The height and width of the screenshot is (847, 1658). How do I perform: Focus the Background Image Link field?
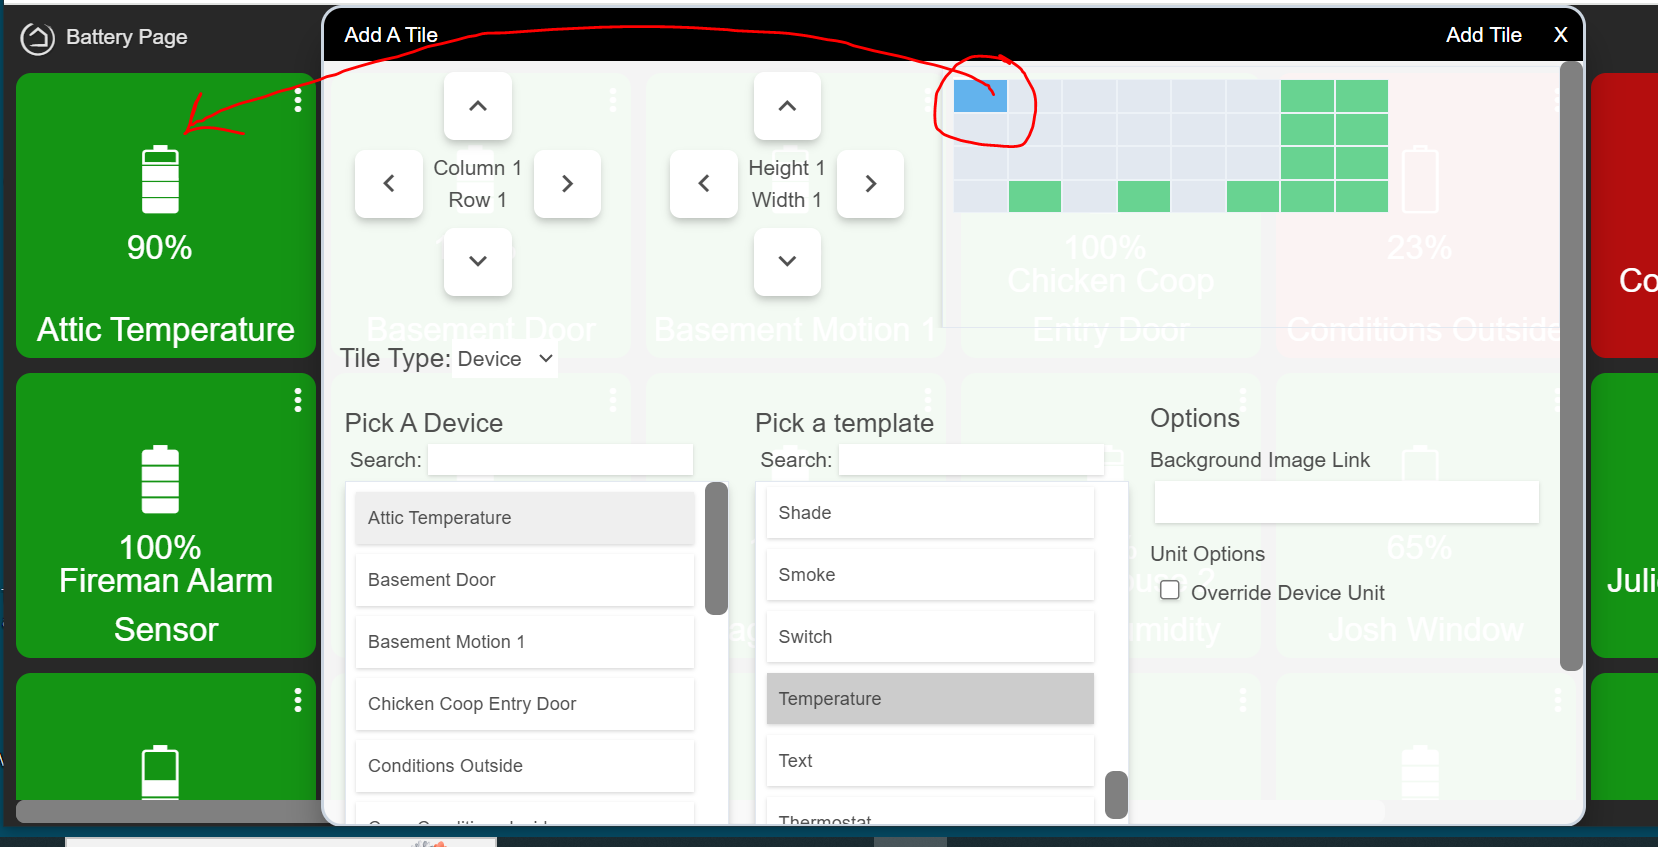(1346, 503)
